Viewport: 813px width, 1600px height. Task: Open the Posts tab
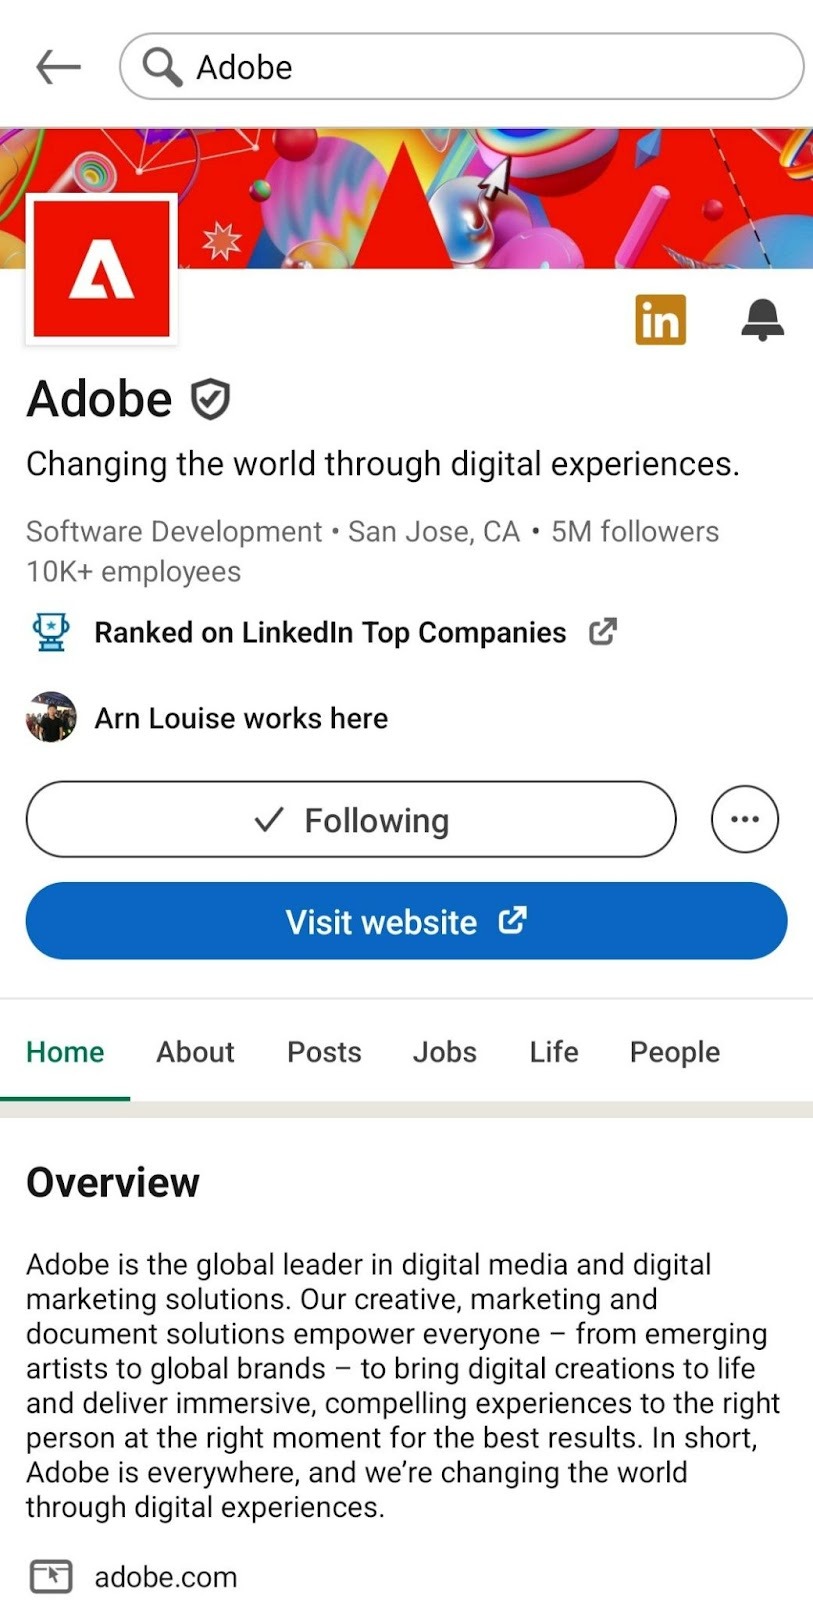pos(324,1052)
